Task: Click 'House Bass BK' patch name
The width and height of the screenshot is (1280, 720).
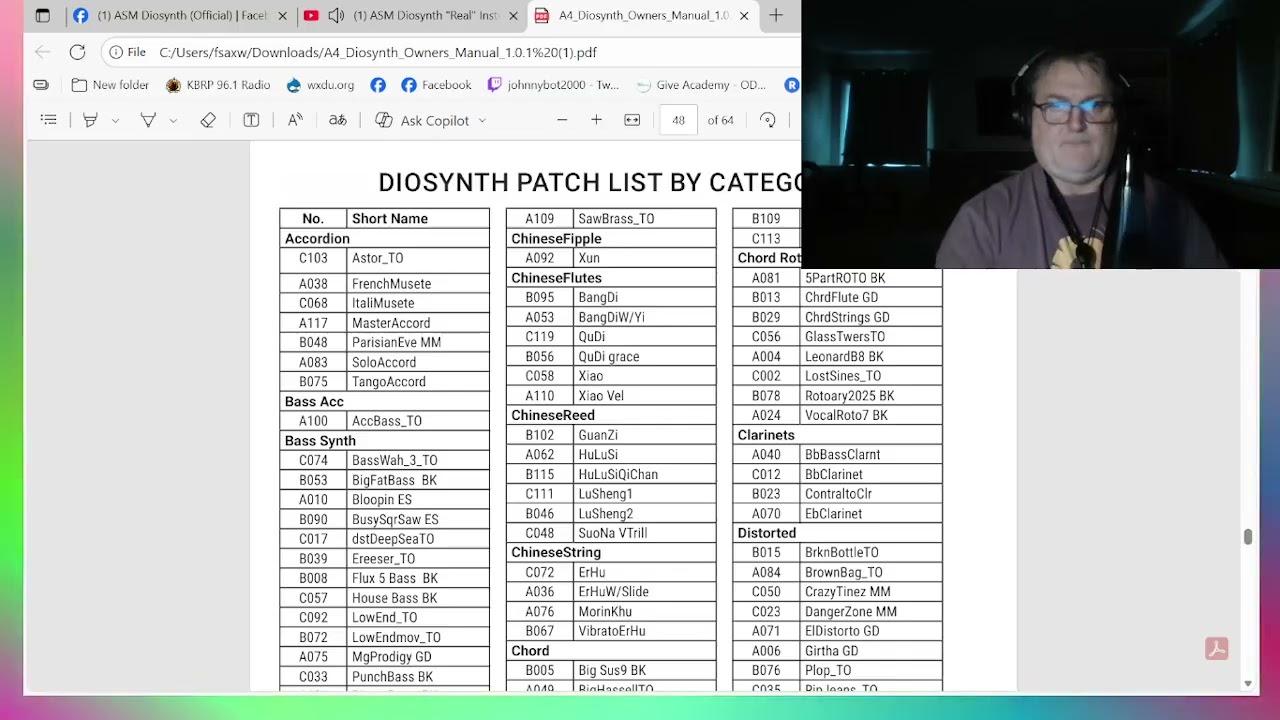Action: tap(394, 598)
